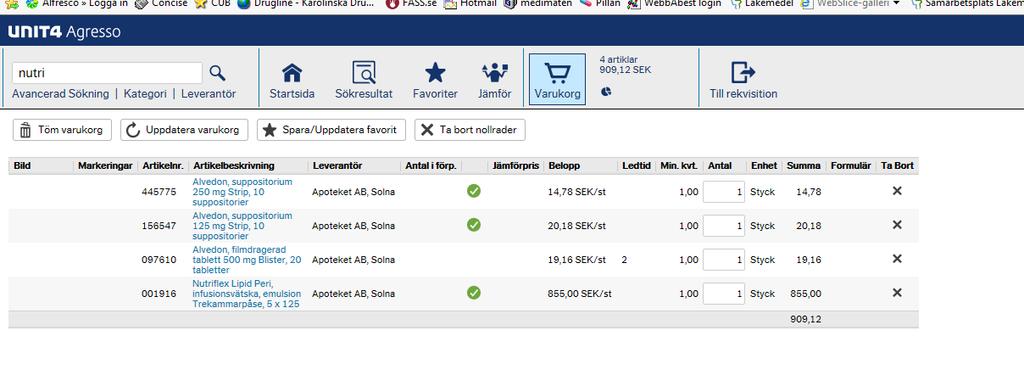Focus the search field containing nutri
Screen dimensions: 1024x392
click(108, 73)
